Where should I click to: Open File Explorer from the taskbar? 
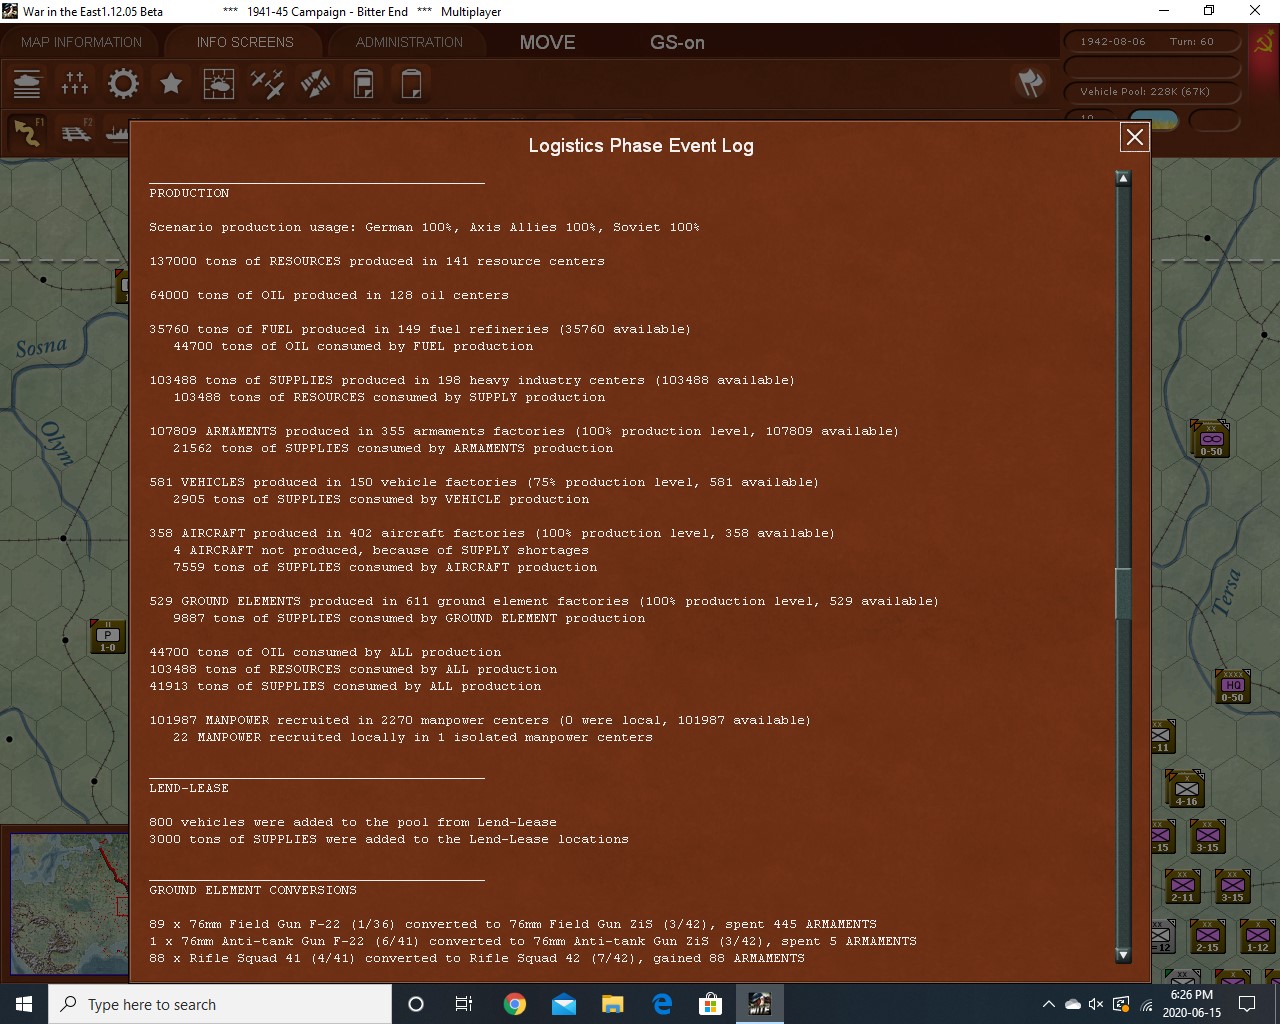[612, 1004]
